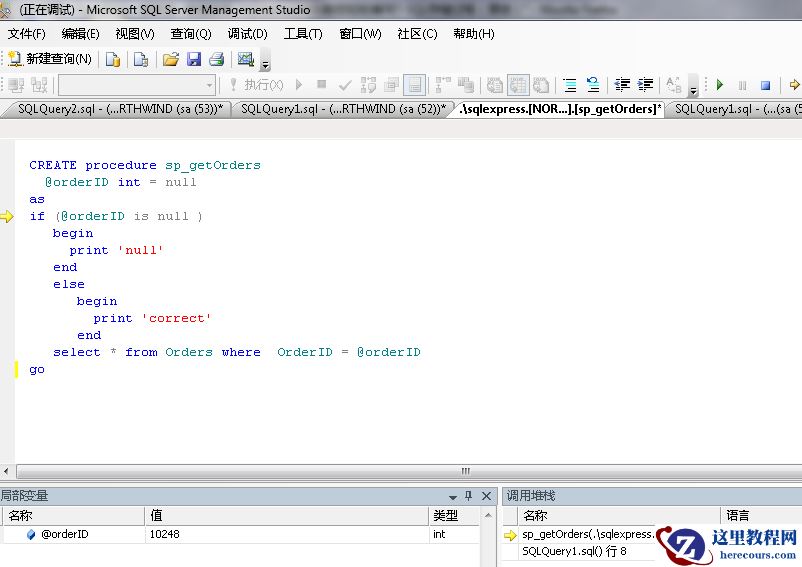Viewport: 802px width, 567px height.
Task: Select Results to File icon
Action: click(x=541, y=85)
